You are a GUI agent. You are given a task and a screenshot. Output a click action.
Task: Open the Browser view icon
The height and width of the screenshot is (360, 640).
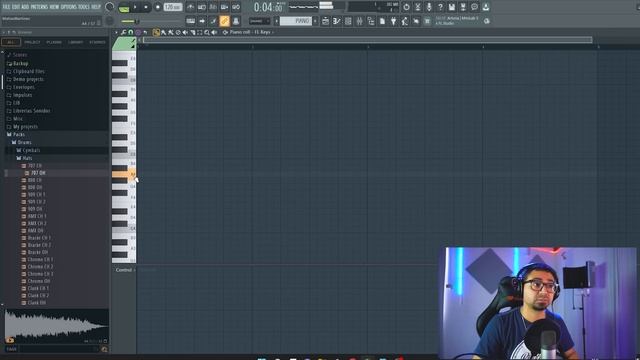371,21
